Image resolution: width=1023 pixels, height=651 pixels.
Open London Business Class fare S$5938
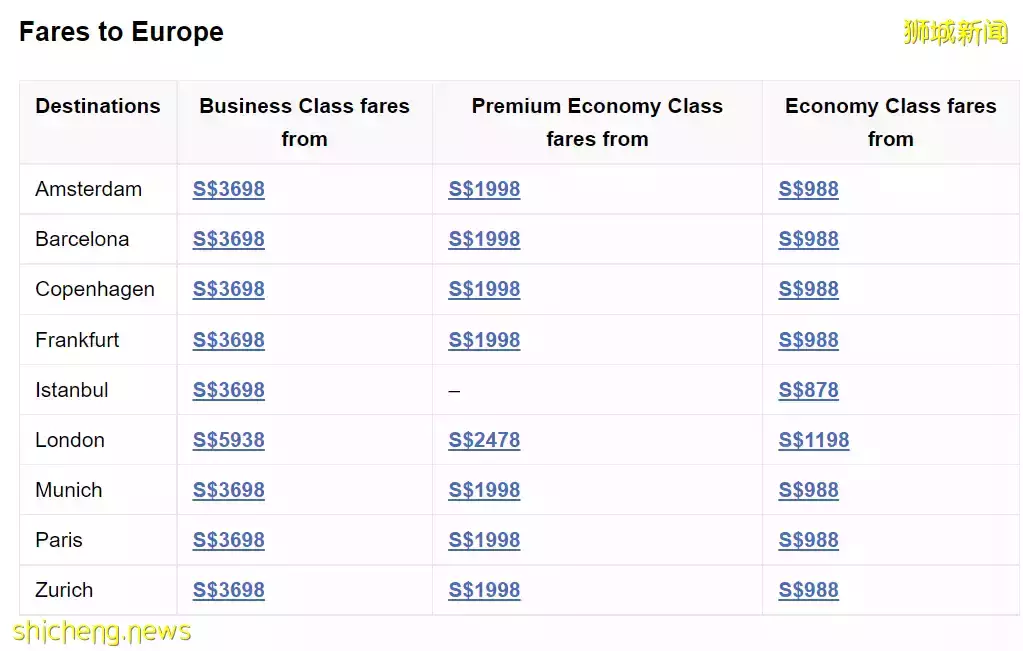(x=228, y=440)
